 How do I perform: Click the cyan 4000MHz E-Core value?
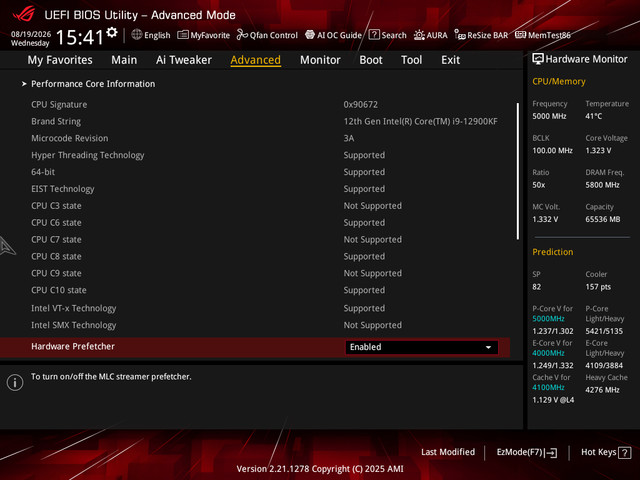[x=548, y=353]
